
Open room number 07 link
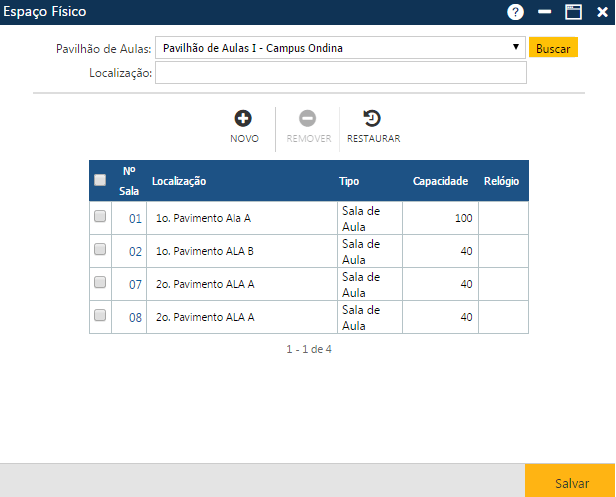point(135,284)
